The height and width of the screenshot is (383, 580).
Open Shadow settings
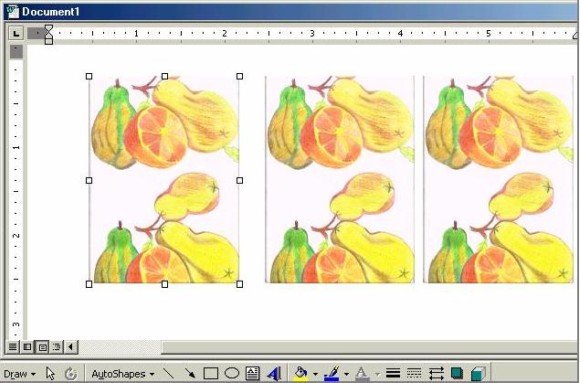pos(457,373)
